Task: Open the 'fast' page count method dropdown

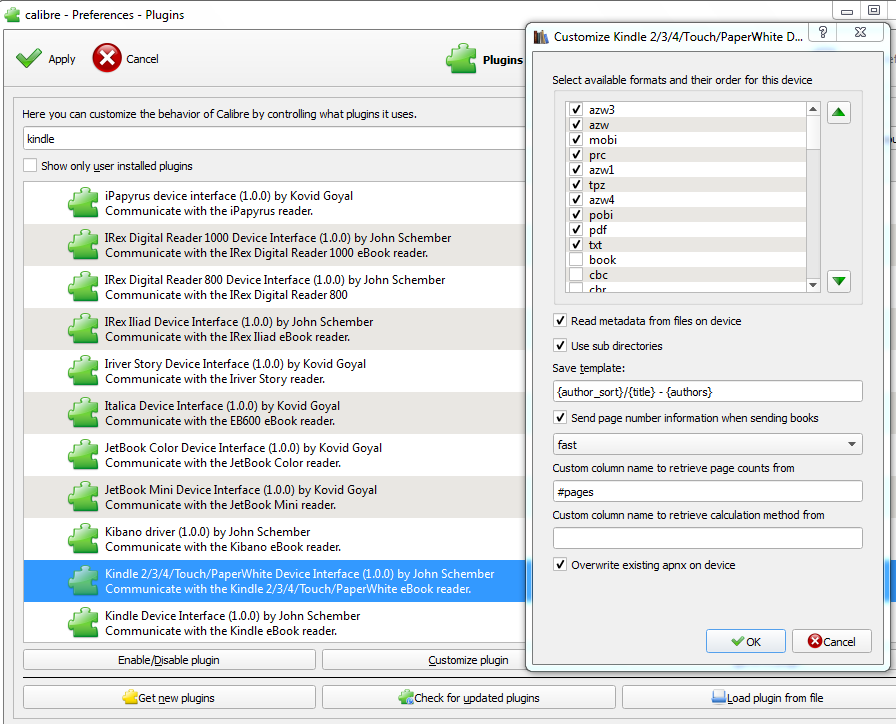Action: coord(707,444)
